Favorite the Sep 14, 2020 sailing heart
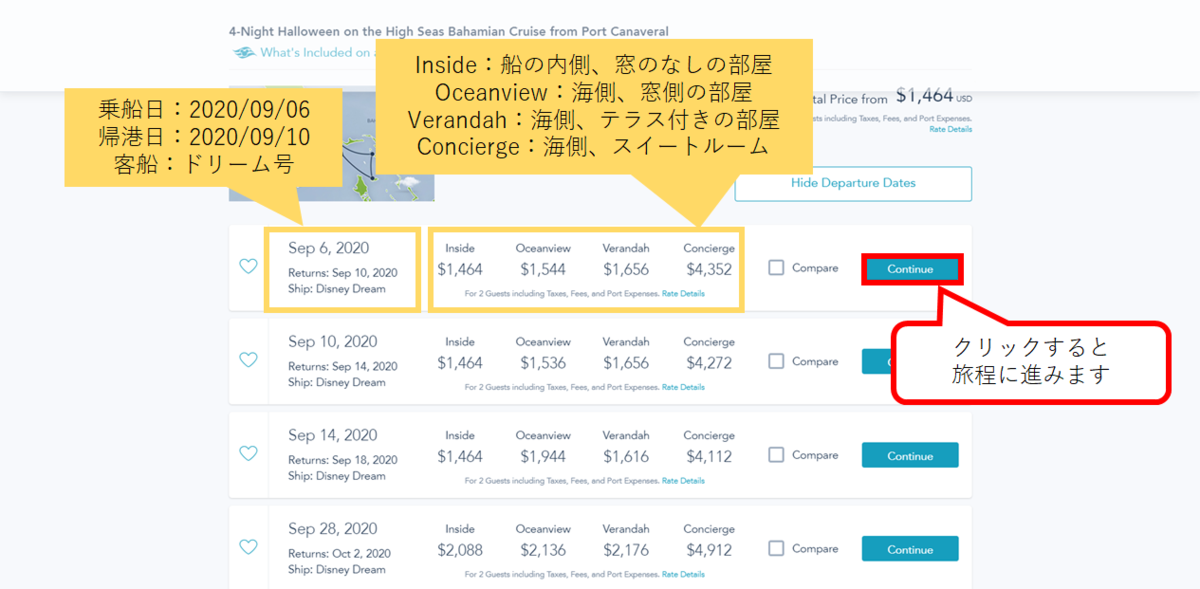The width and height of the screenshot is (1200, 589). pos(248,454)
